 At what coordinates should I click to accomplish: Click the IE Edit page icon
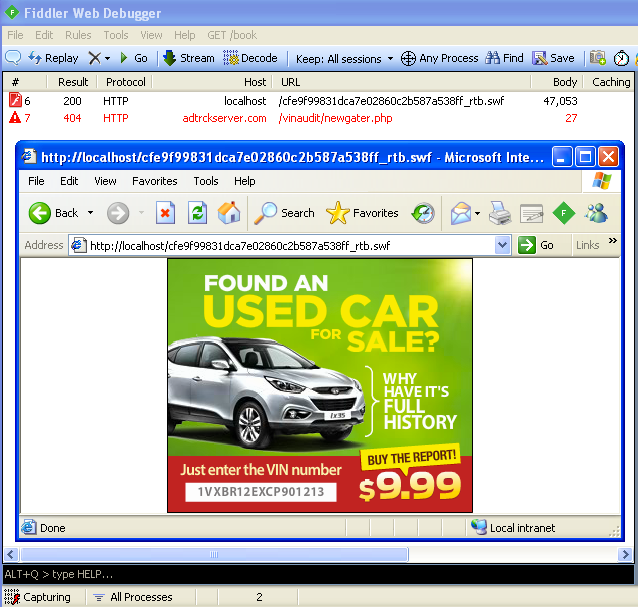tap(531, 213)
